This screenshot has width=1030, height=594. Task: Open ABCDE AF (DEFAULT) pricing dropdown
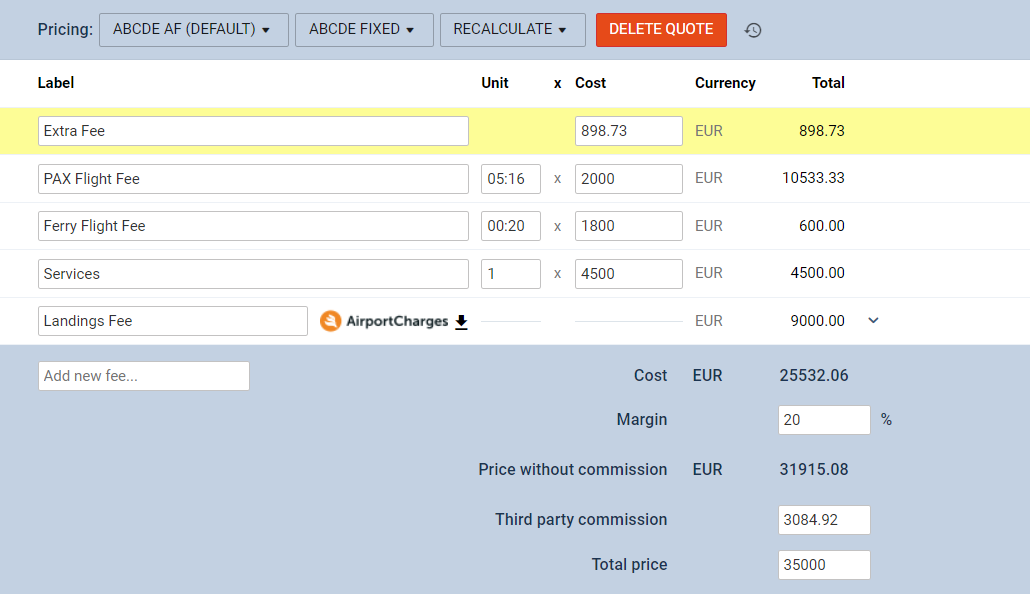pyautogui.click(x=194, y=30)
